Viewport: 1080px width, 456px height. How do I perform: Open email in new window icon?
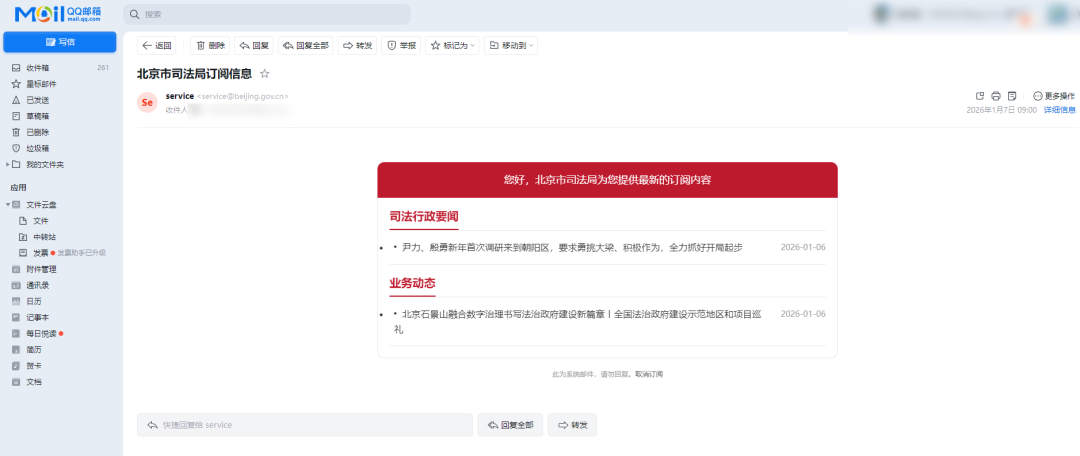tap(980, 96)
